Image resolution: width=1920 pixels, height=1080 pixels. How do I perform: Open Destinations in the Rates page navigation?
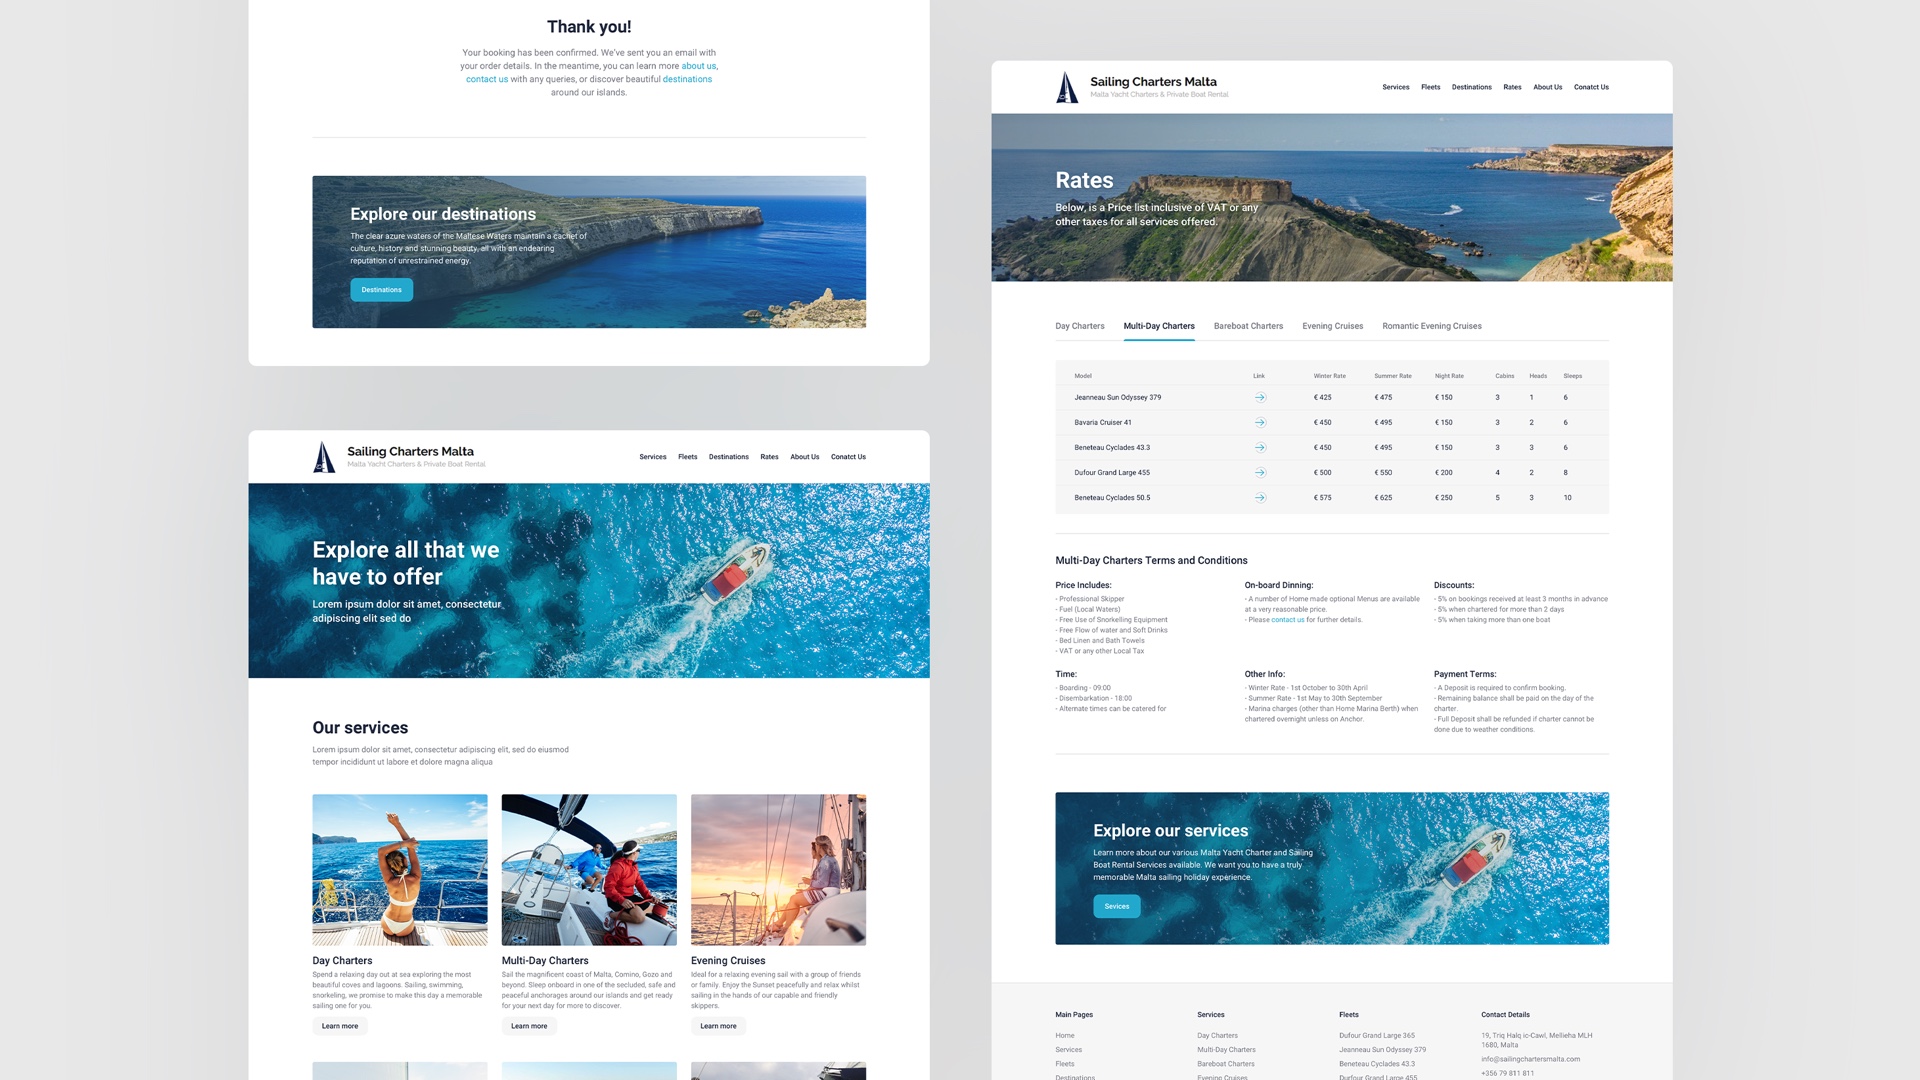tap(1472, 87)
